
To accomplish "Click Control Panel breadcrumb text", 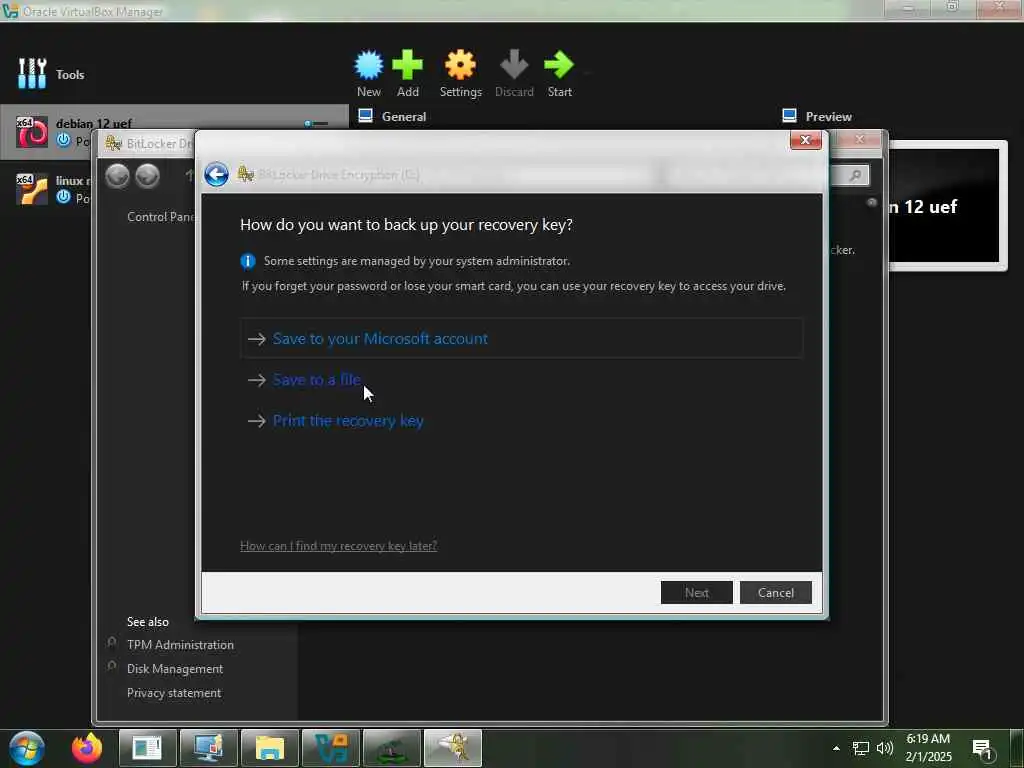I will point(161,217).
